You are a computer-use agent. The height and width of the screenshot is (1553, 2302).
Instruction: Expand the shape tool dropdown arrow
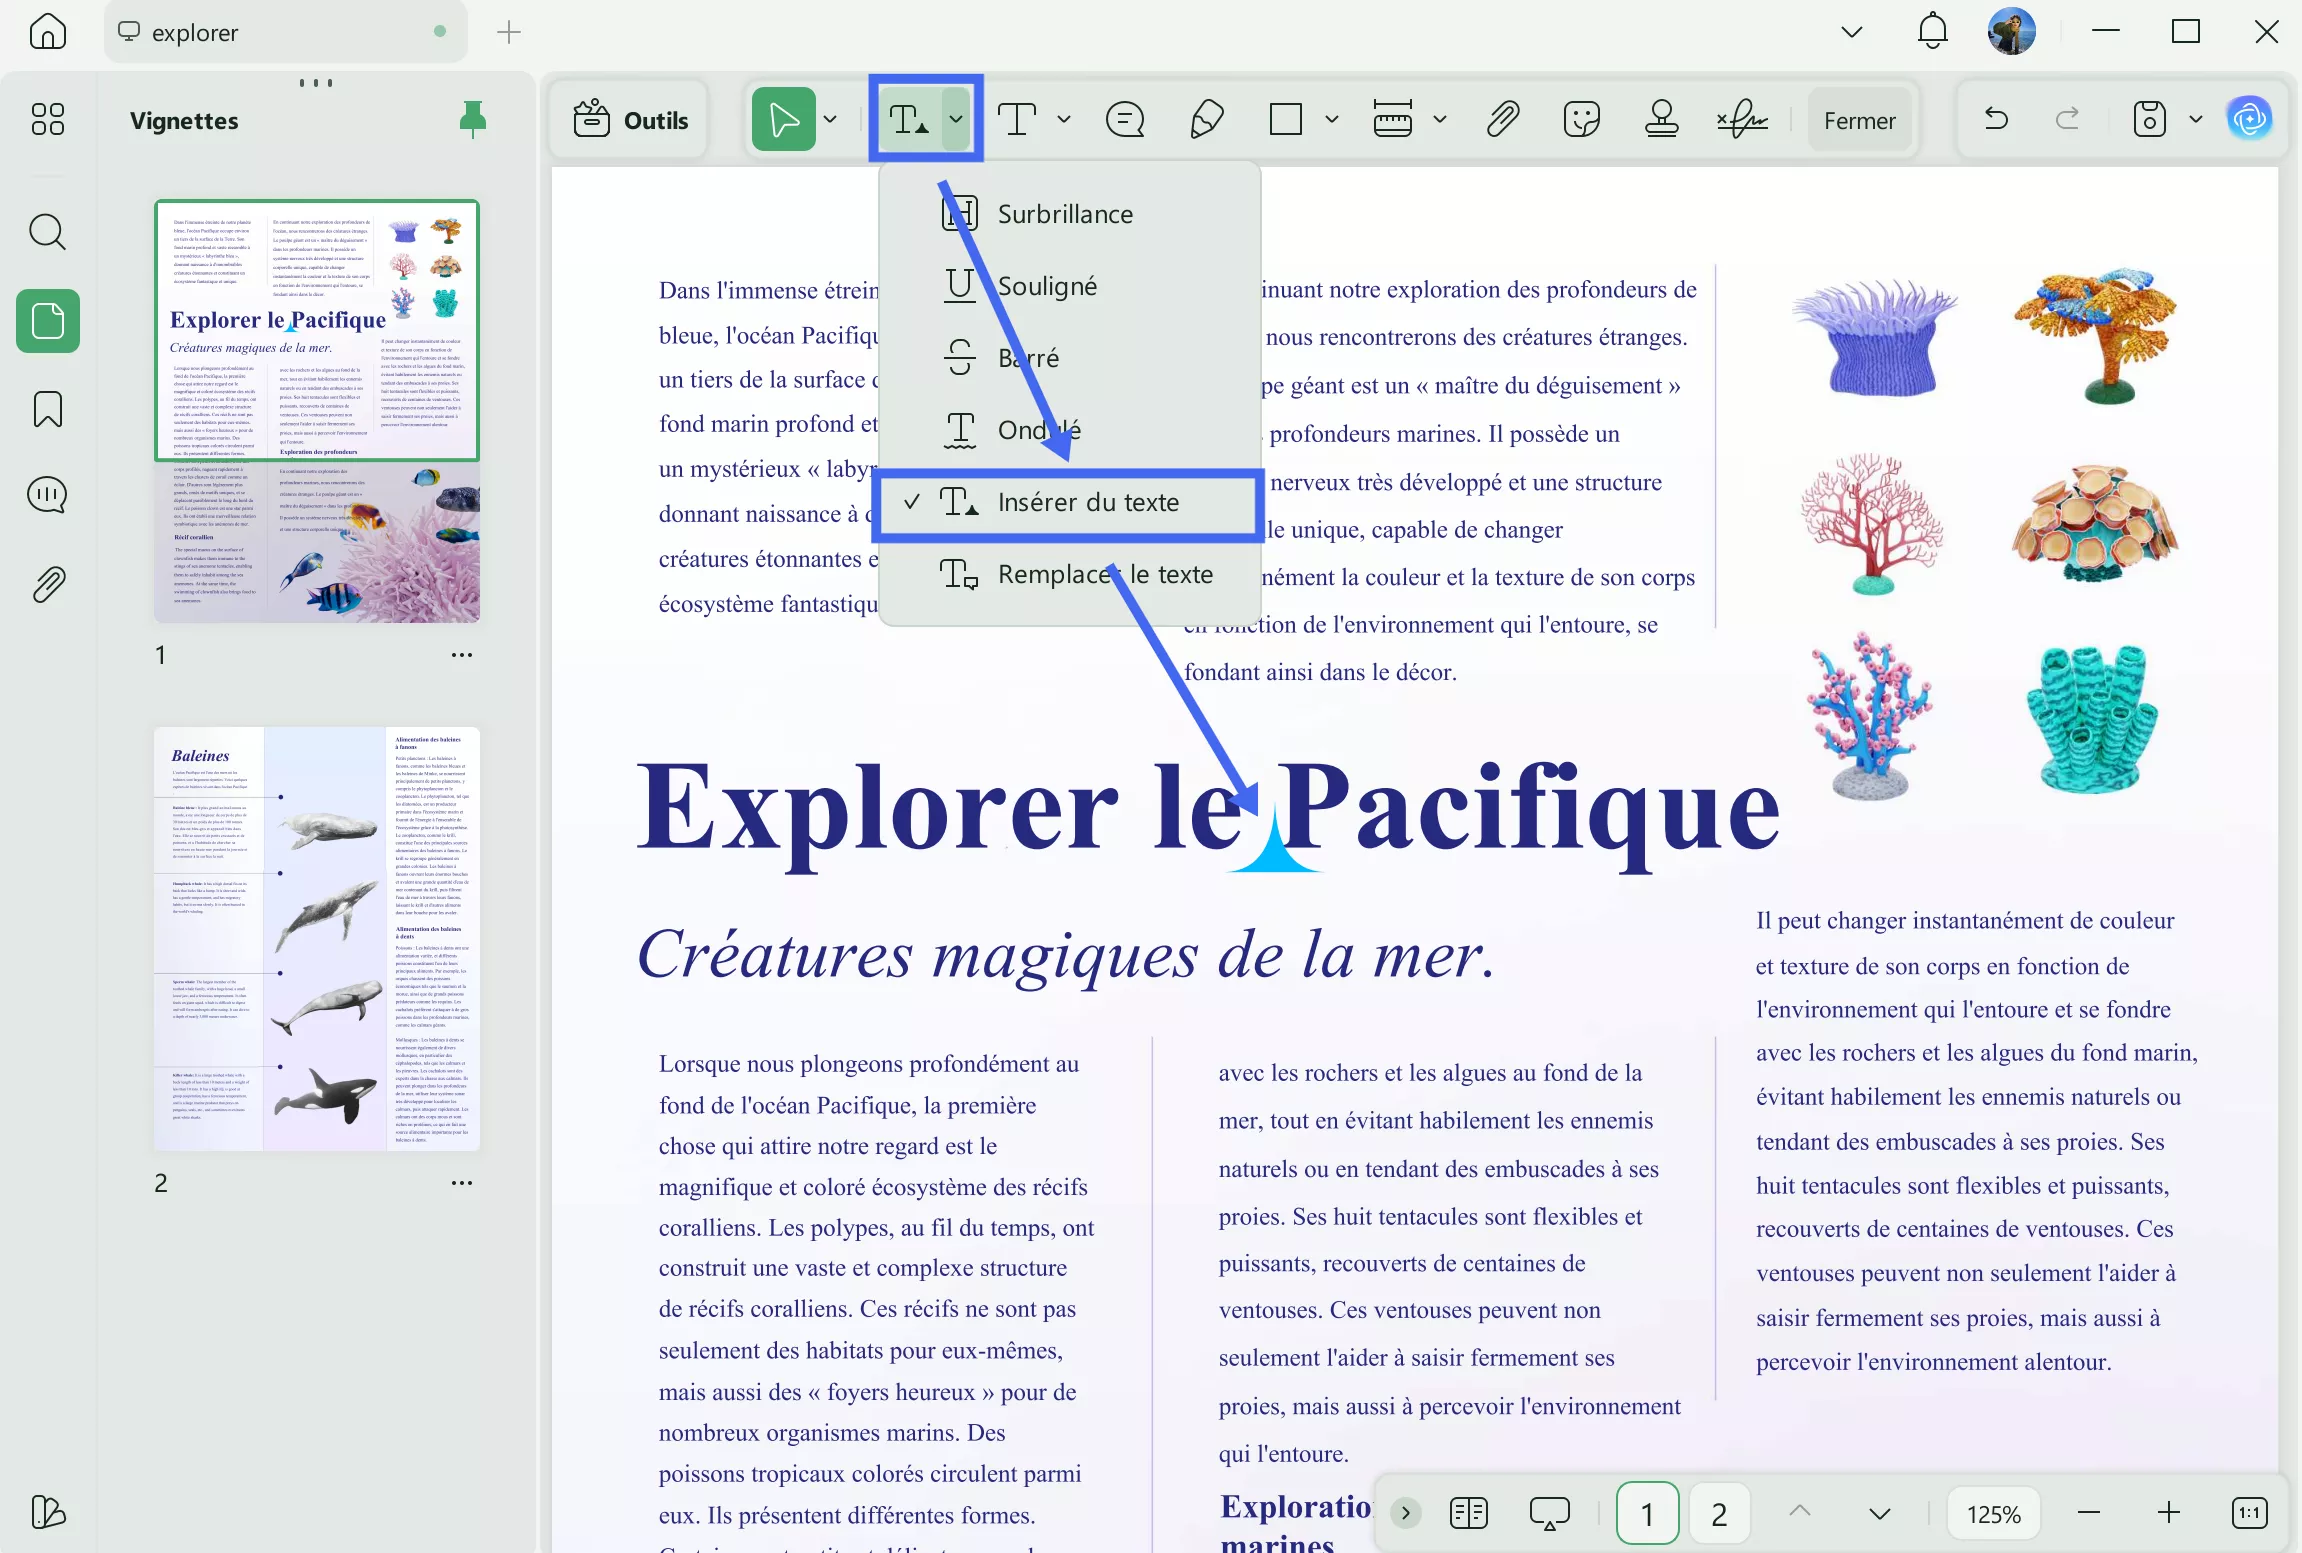click(x=1332, y=120)
